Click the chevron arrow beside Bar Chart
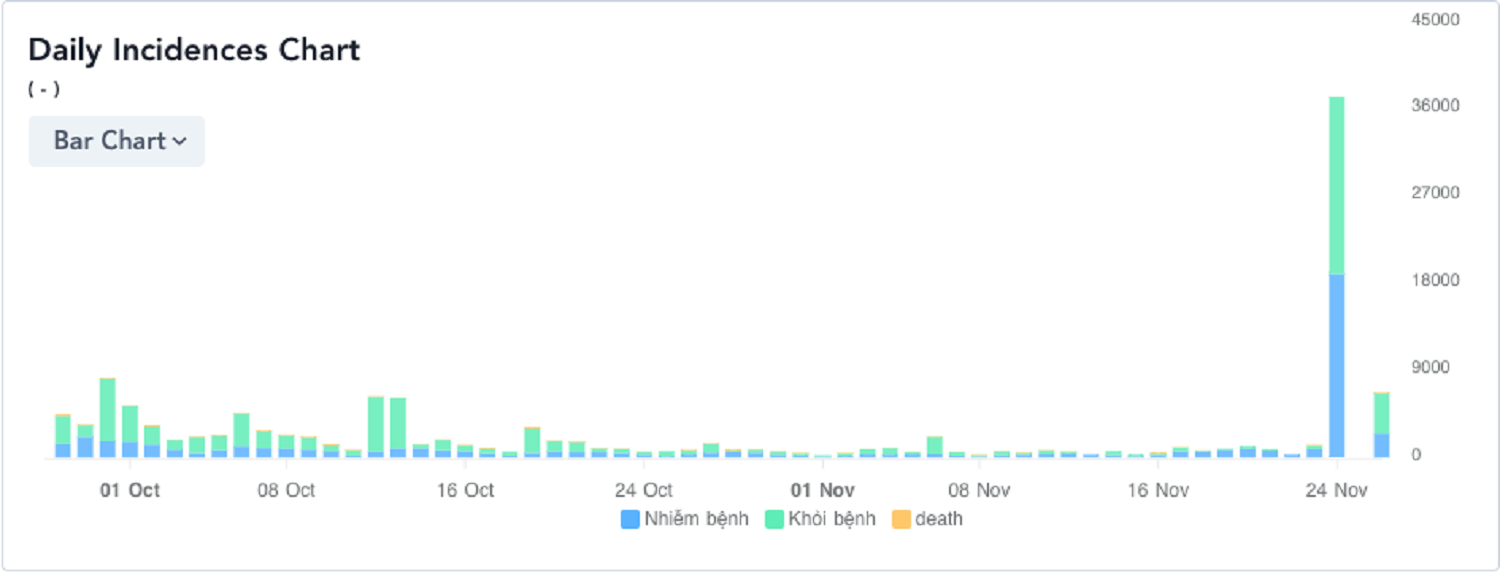1500x573 pixels. click(179, 142)
